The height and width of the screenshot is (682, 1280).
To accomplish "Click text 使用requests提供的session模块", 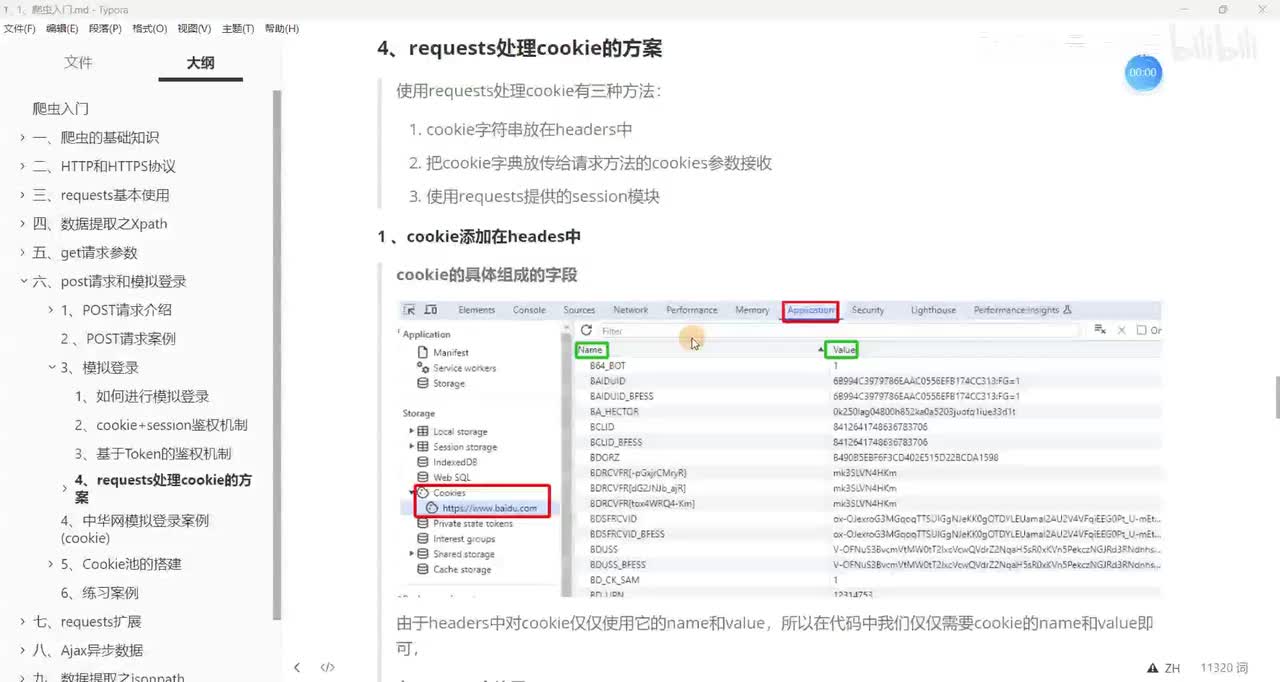I will [543, 197].
